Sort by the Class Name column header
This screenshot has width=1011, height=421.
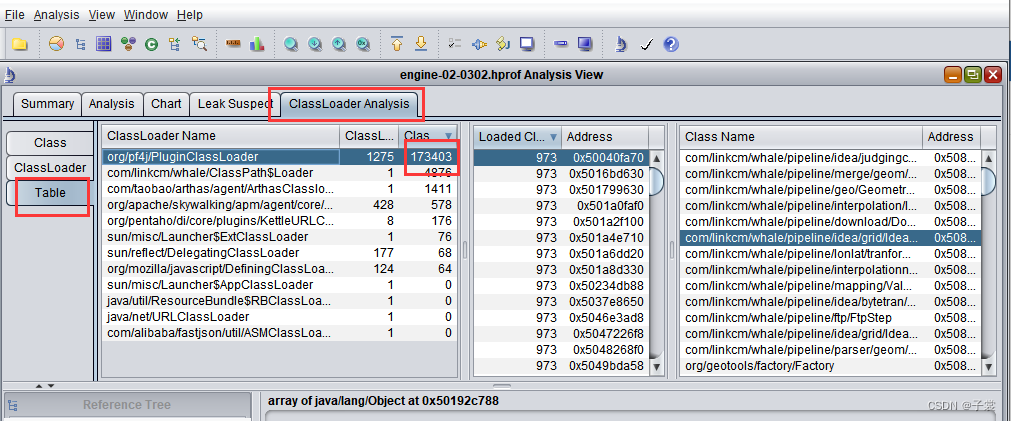click(801, 137)
